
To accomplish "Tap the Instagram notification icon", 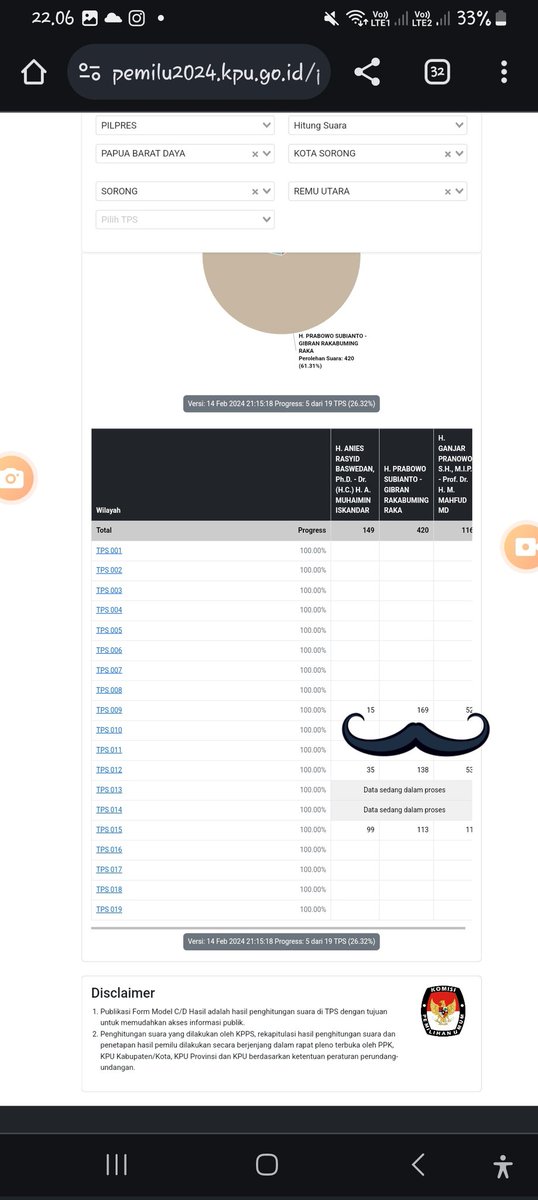I will [x=136, y=18].
